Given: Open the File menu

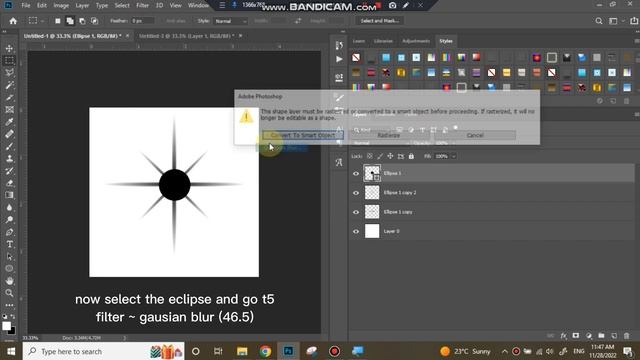Looking at the screenshot, I should point(26,5).
